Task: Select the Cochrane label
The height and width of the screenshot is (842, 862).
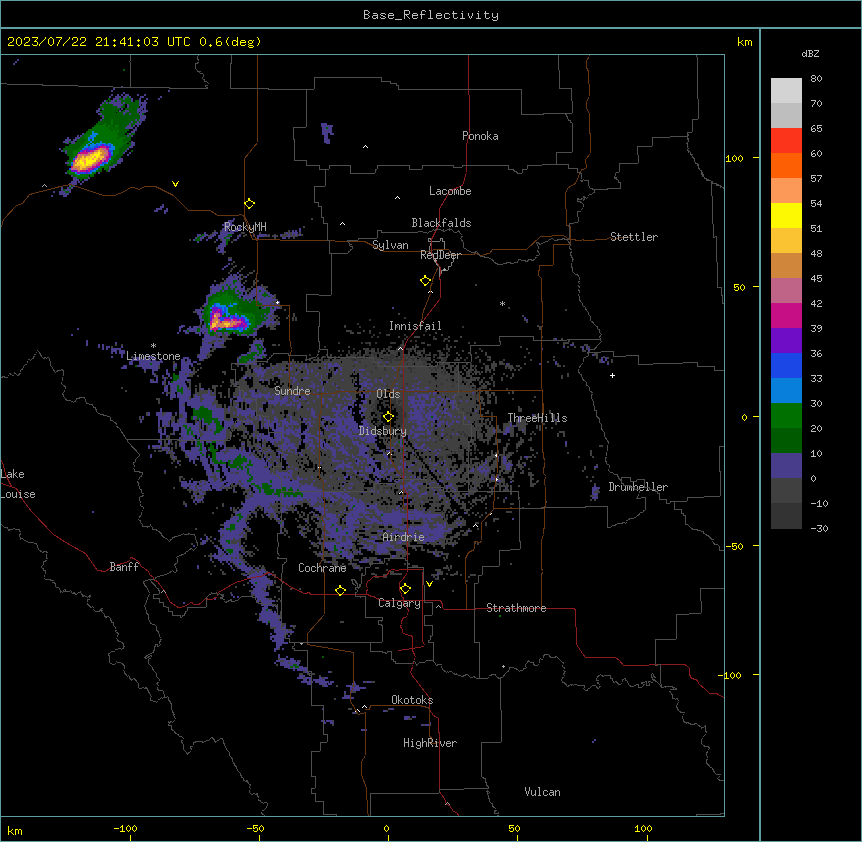Action: coord(322,568)
